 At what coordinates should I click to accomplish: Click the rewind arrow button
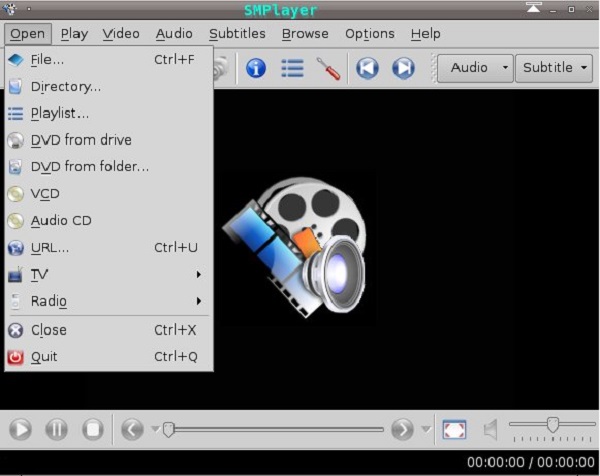[x=132, y=429]
